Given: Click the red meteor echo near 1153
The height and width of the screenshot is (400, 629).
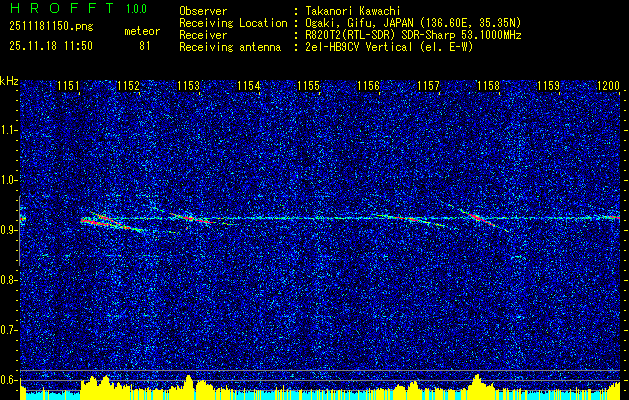Looking at the screenshot, I should [192, 219].
